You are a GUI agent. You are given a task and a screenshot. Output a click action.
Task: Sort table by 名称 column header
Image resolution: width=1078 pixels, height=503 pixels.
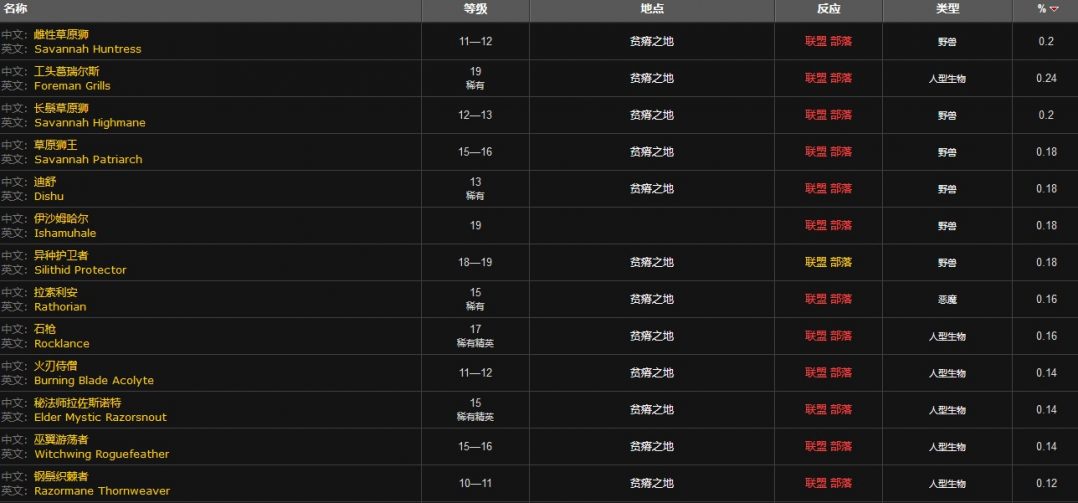(15, 8)
